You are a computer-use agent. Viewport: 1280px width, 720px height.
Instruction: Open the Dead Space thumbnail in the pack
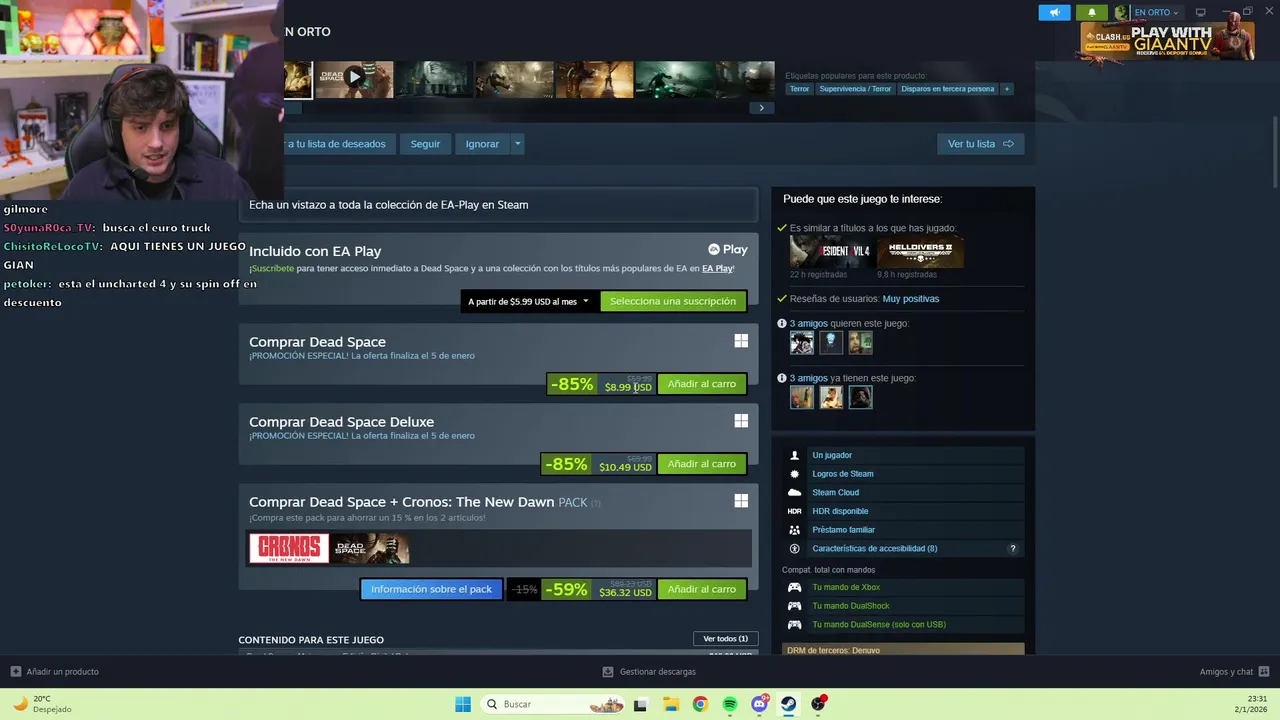pyautogui.click(x=370, y=548)
